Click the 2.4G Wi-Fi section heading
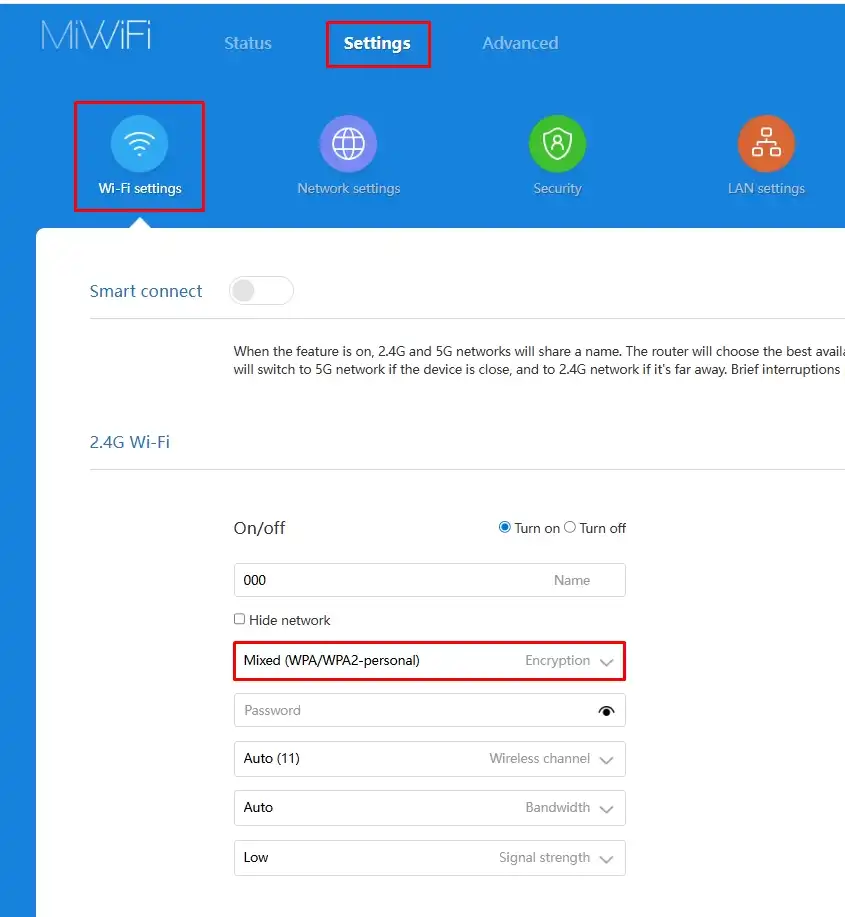 click(130, 441)
